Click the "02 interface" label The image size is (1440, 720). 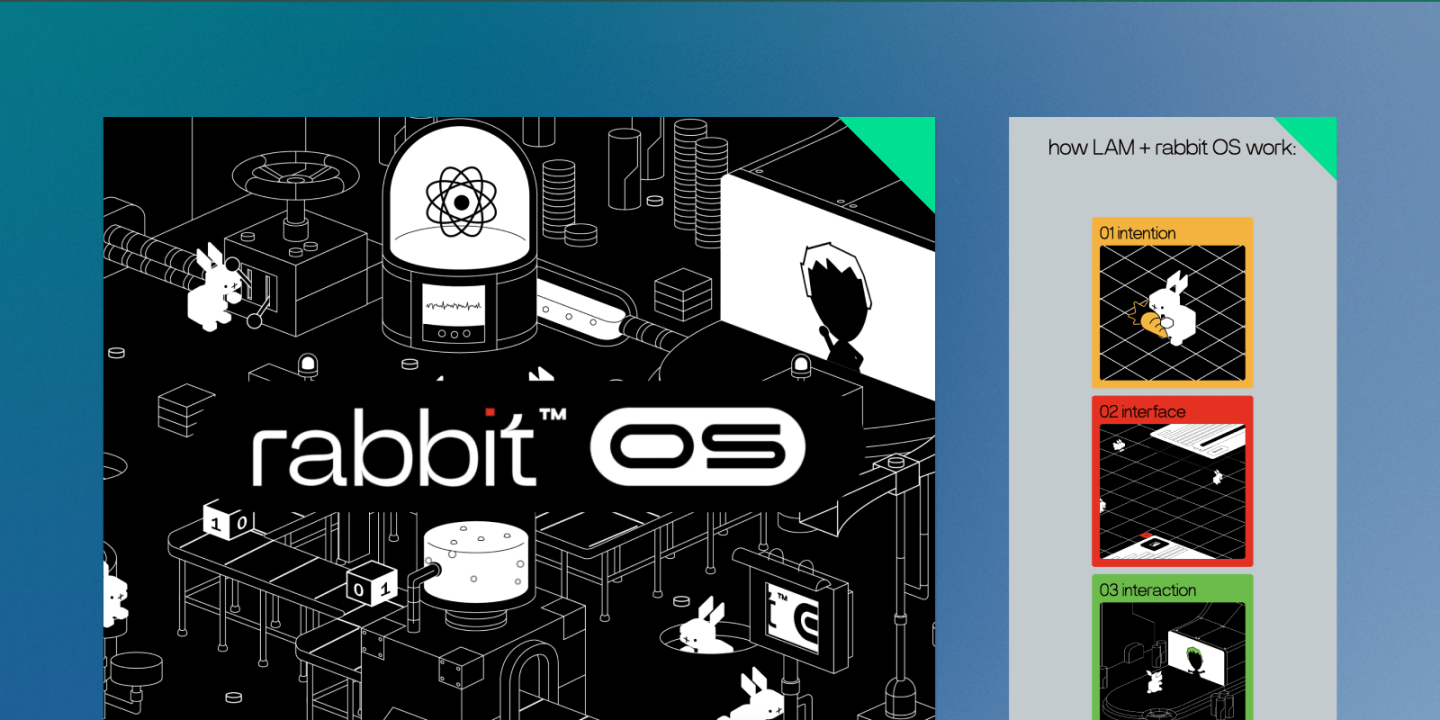[x=1142, y=411]
